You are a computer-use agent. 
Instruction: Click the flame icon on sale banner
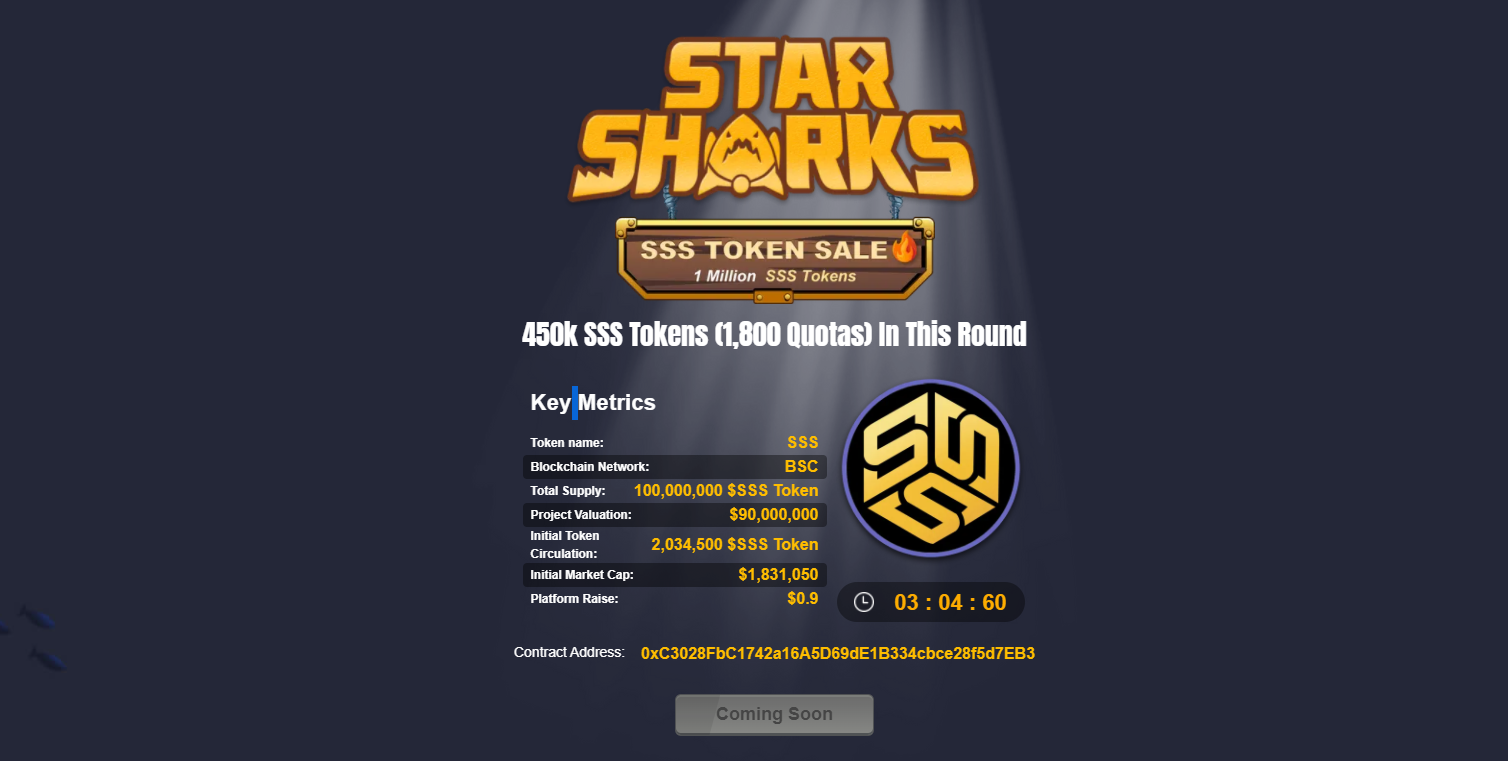(904, 246)
